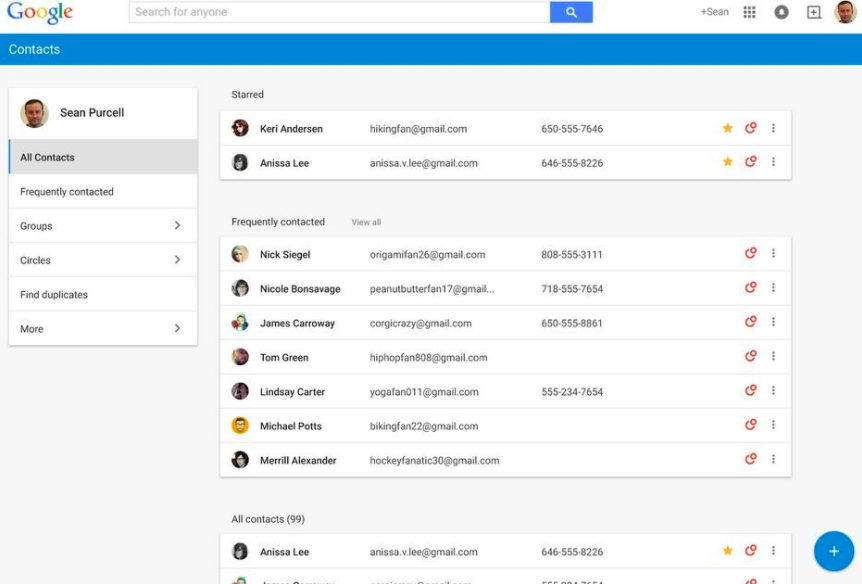This screenshot has width=862, height=584.
Task: Open the notifications bell
Action: [782, 11]
